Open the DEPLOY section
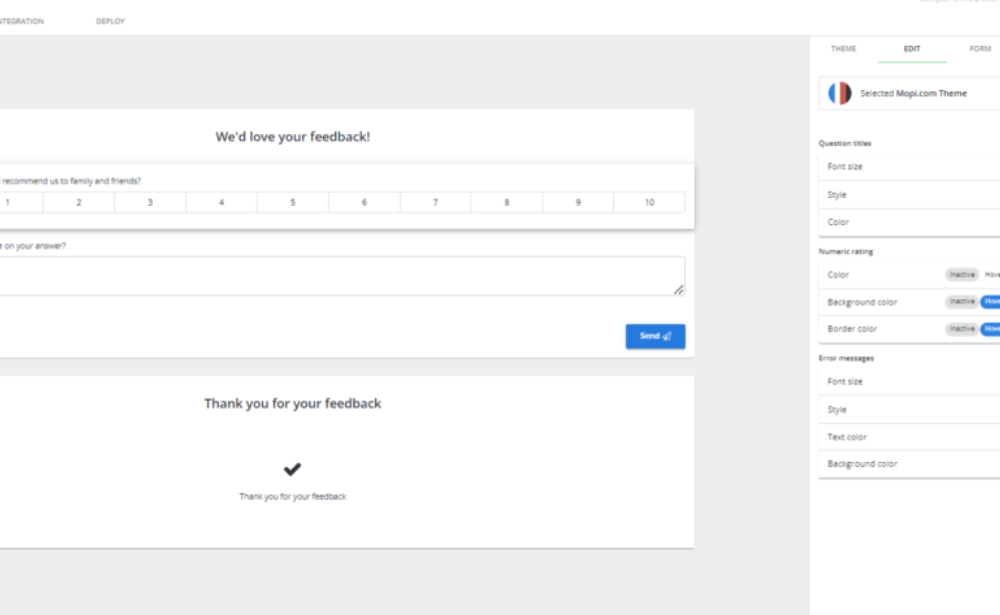Image resolution: width=1000 pixels, height=615 pixels. pyautogui.click(x=110, y=20)
